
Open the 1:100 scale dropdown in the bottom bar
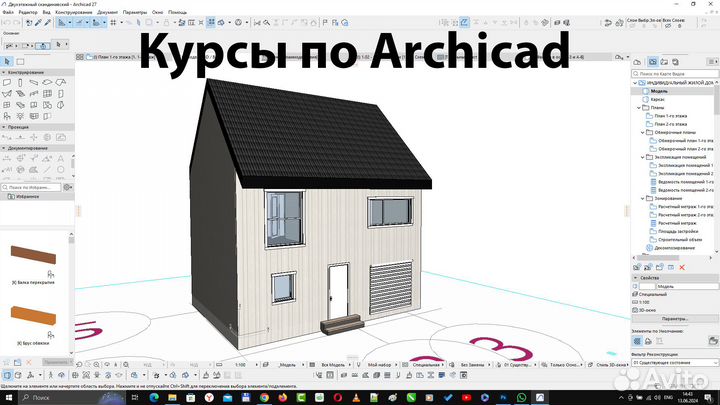[244, 365]
